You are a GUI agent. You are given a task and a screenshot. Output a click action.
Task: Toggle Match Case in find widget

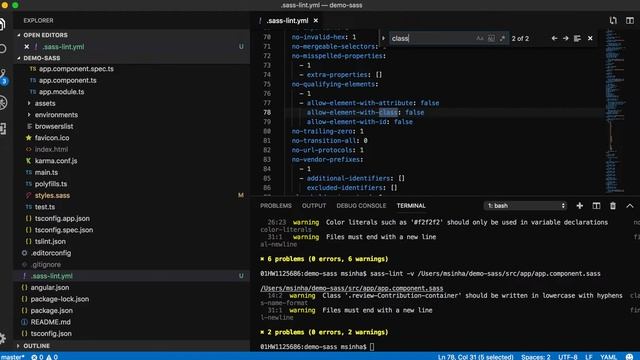click(x=480, y=38)
